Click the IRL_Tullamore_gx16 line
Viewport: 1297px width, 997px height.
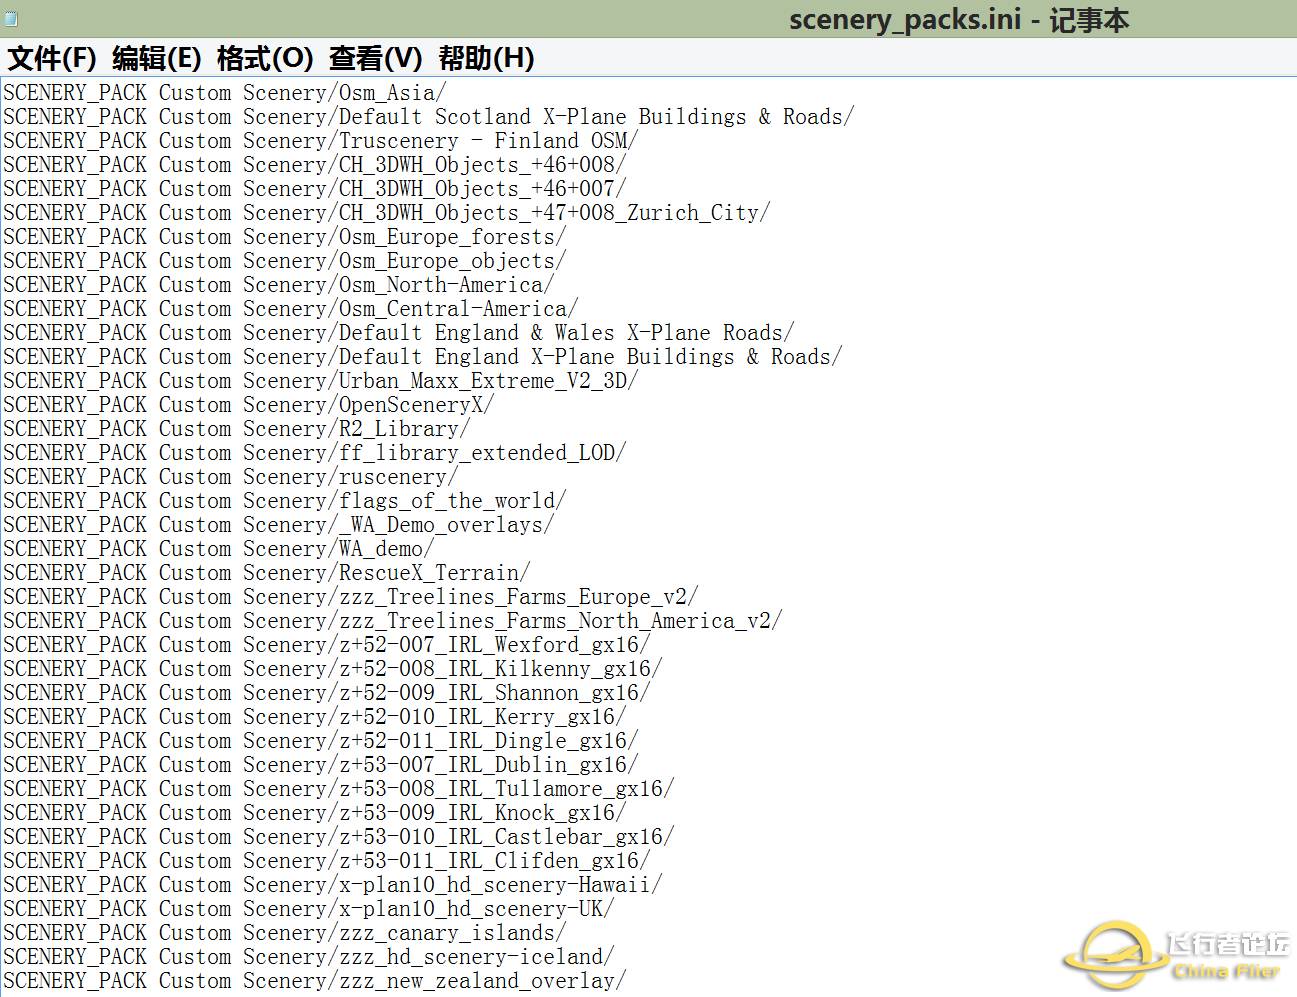pos(338,789)
